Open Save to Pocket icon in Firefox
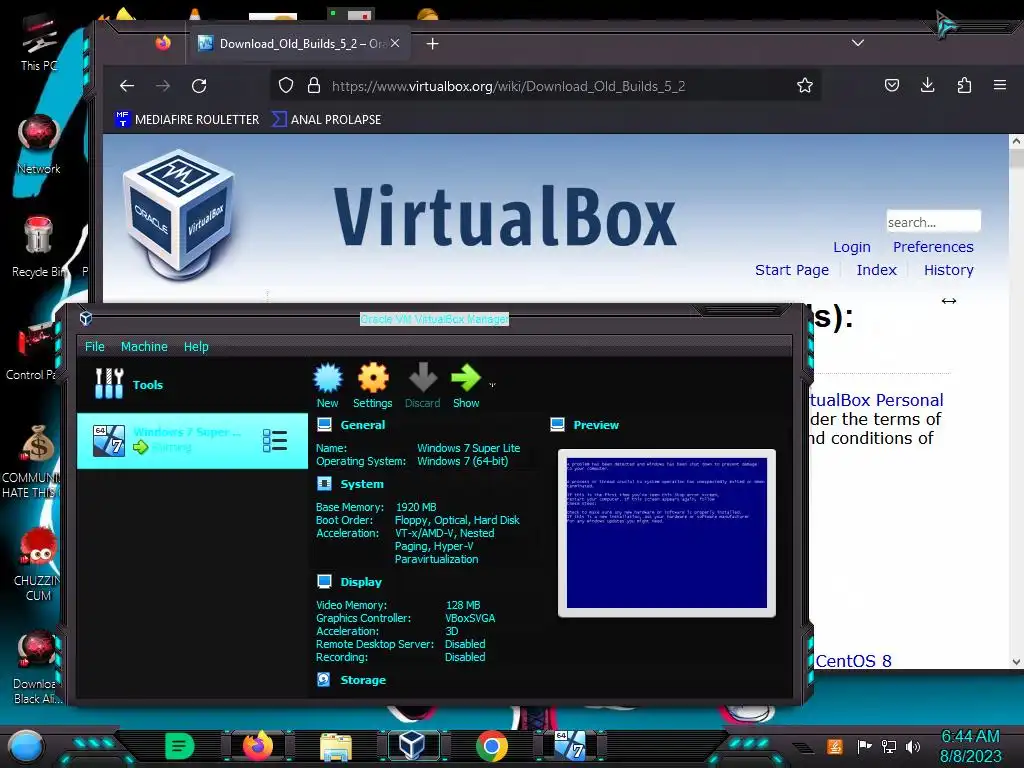The height and width of the screenshot is (768, 1024). point(892,86)
